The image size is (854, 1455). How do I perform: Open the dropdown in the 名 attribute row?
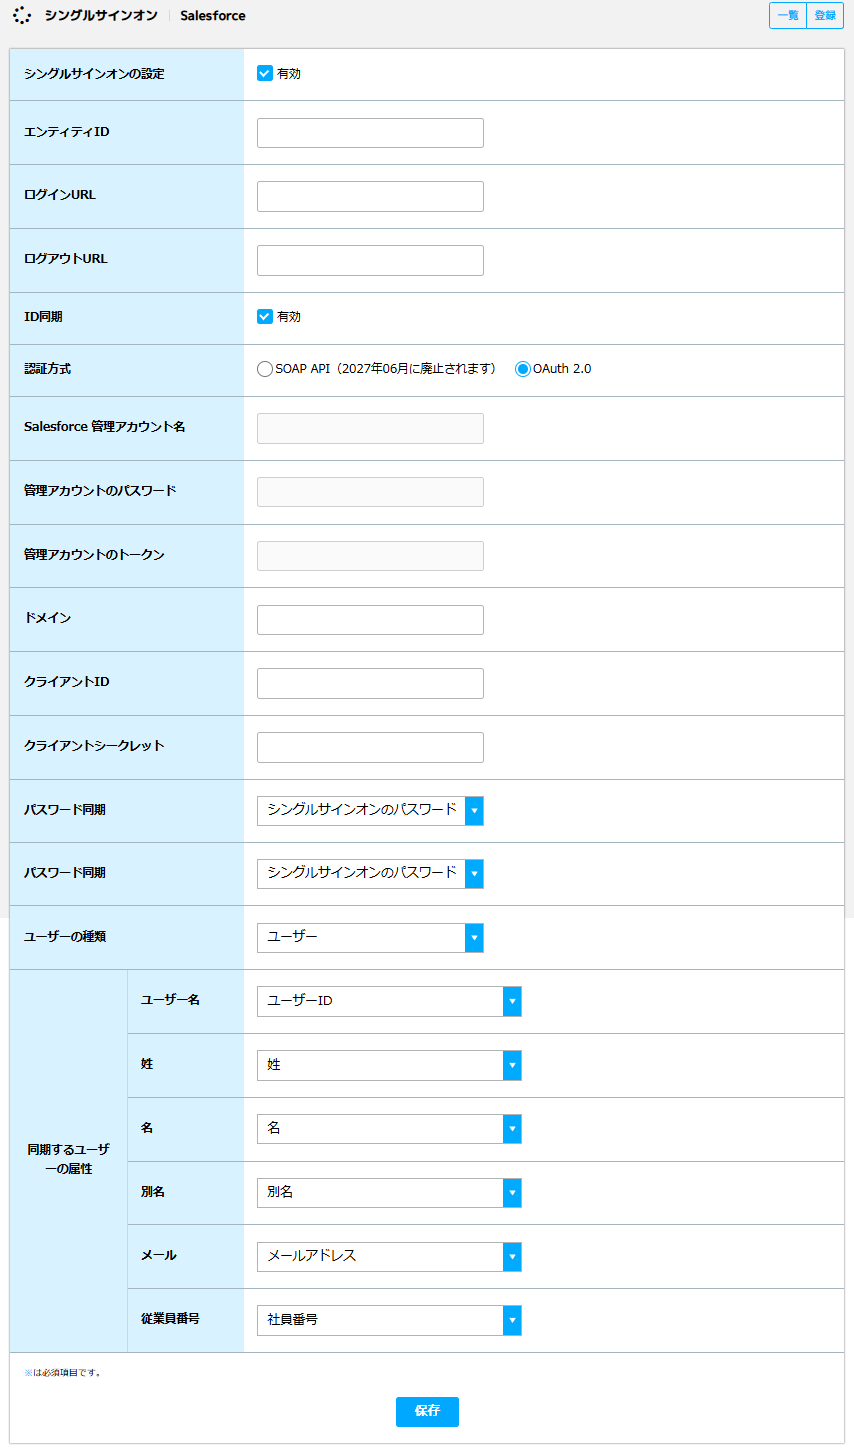pos(389,1129)
